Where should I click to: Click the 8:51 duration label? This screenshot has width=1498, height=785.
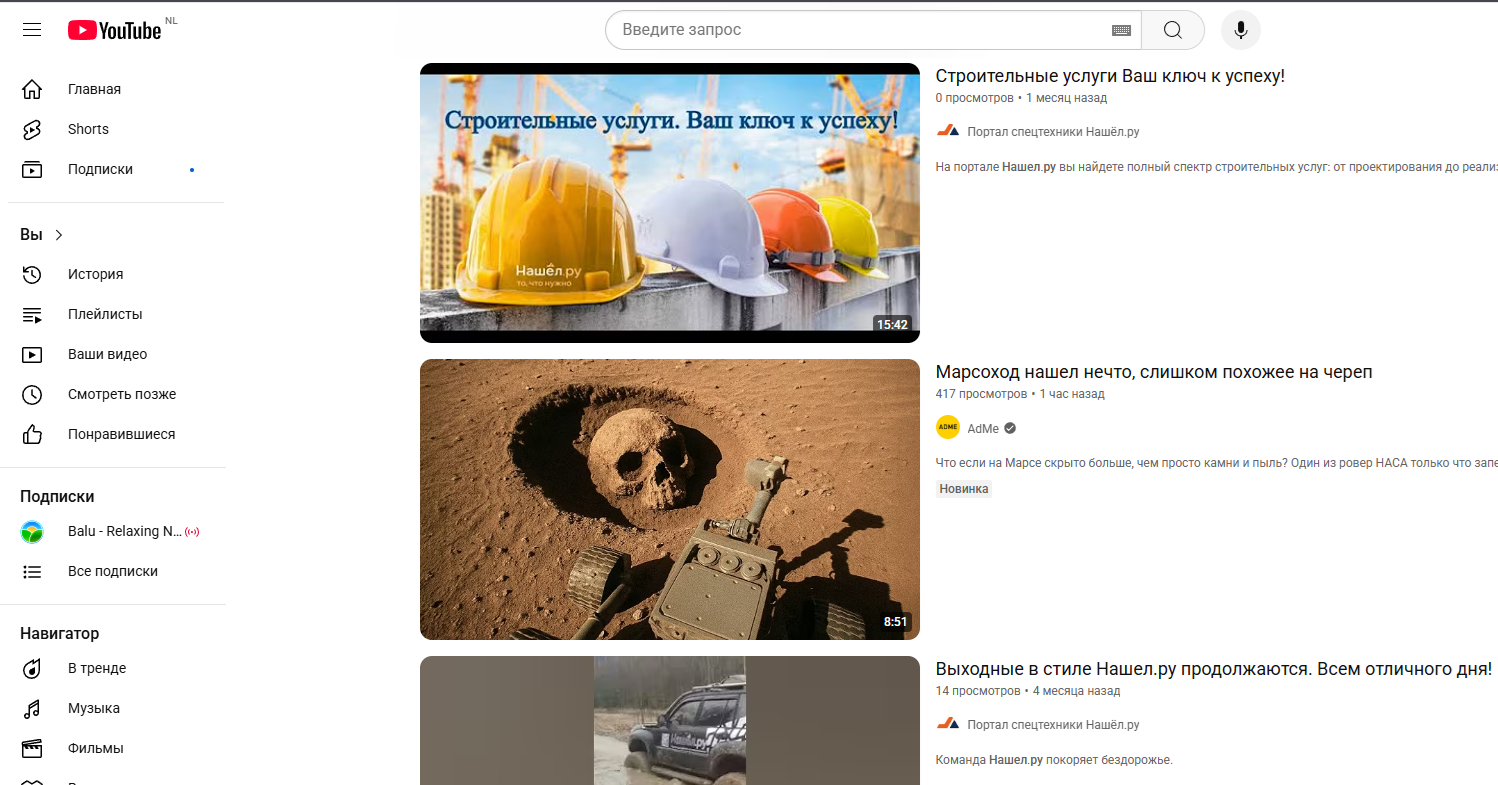(x=896, y=622)
